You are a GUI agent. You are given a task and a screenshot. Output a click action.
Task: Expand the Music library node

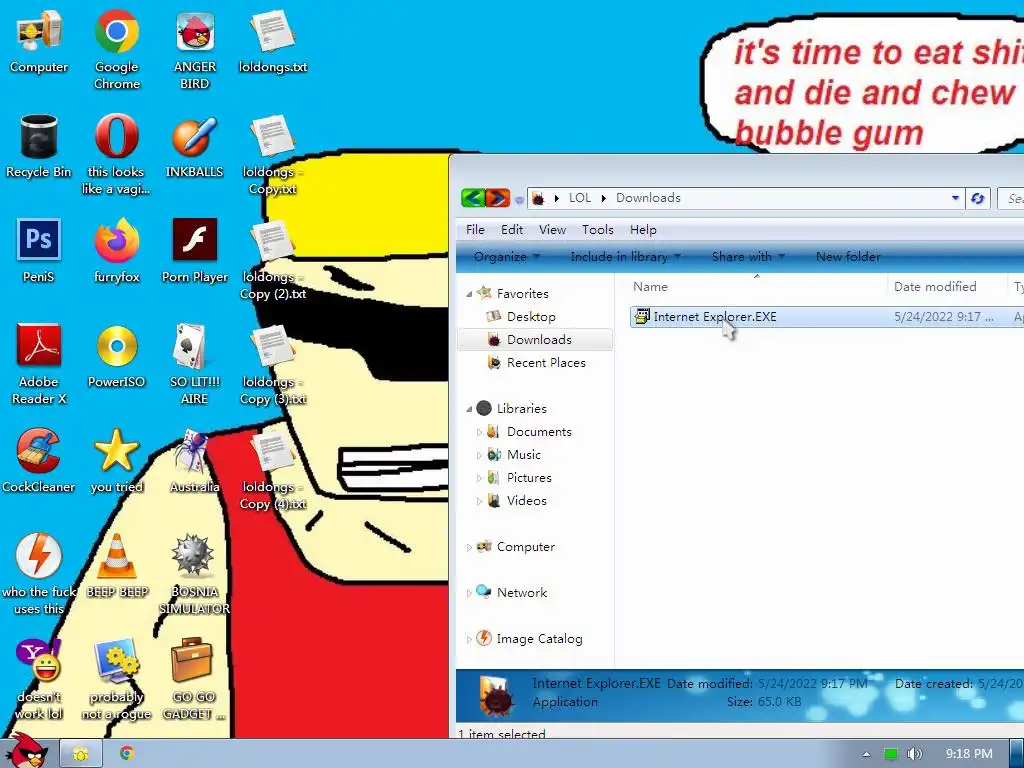[479, 455]
